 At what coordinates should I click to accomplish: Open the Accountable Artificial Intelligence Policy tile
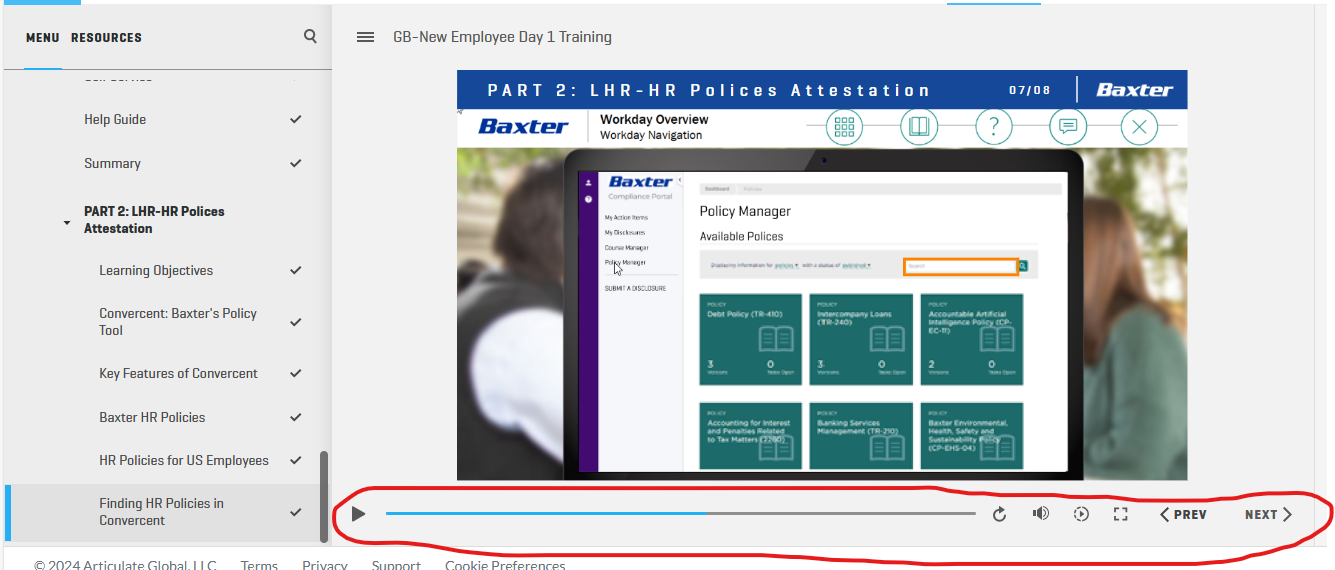pyautogui.click(x=971, y=339)
